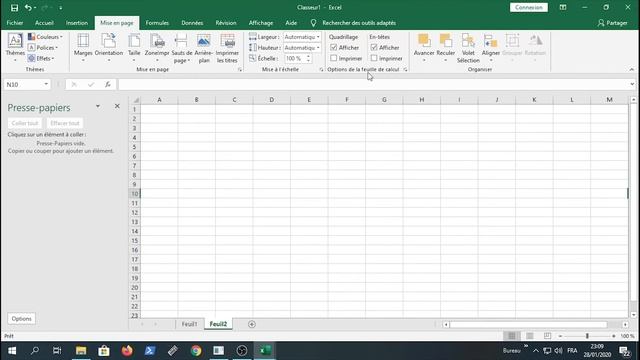Screen dimensions: 640x360
Task: Click Rechercher des outils adaptés box
Action: 359,23
